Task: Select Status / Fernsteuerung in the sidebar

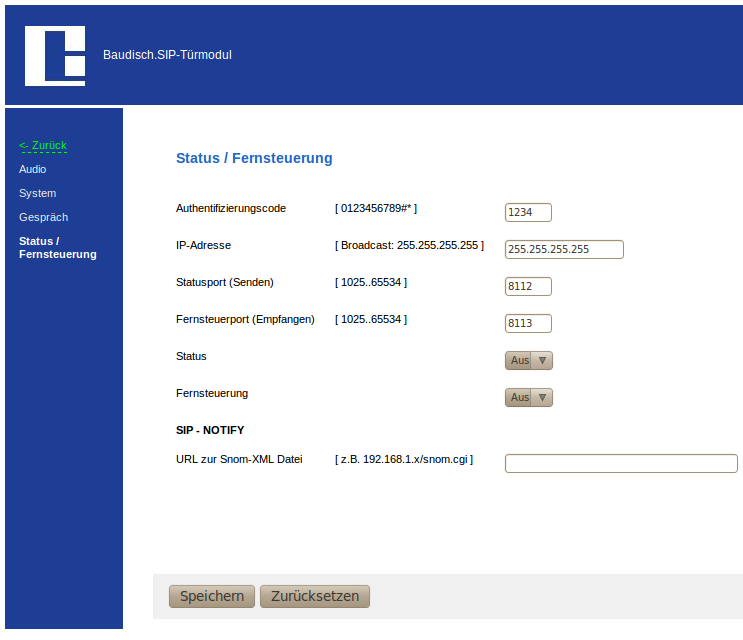Action: click(x=57, y=248)
